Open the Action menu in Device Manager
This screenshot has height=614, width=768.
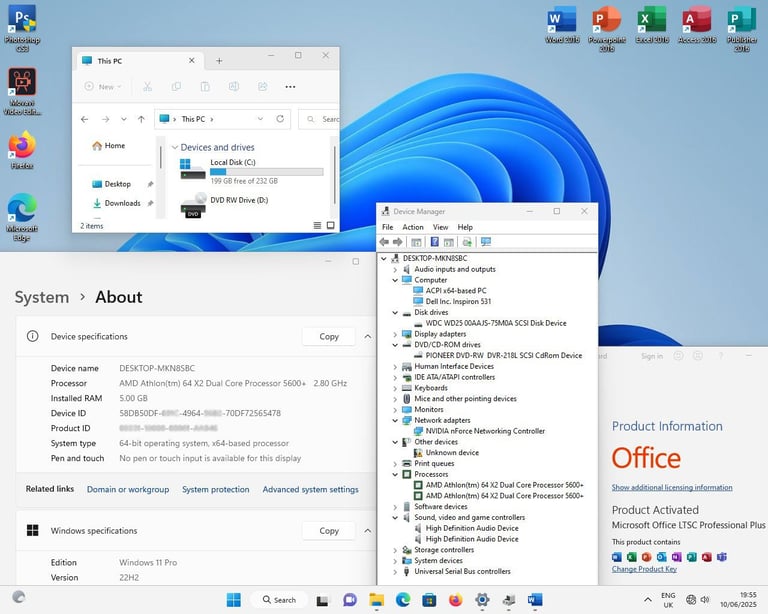coord(413,227)
